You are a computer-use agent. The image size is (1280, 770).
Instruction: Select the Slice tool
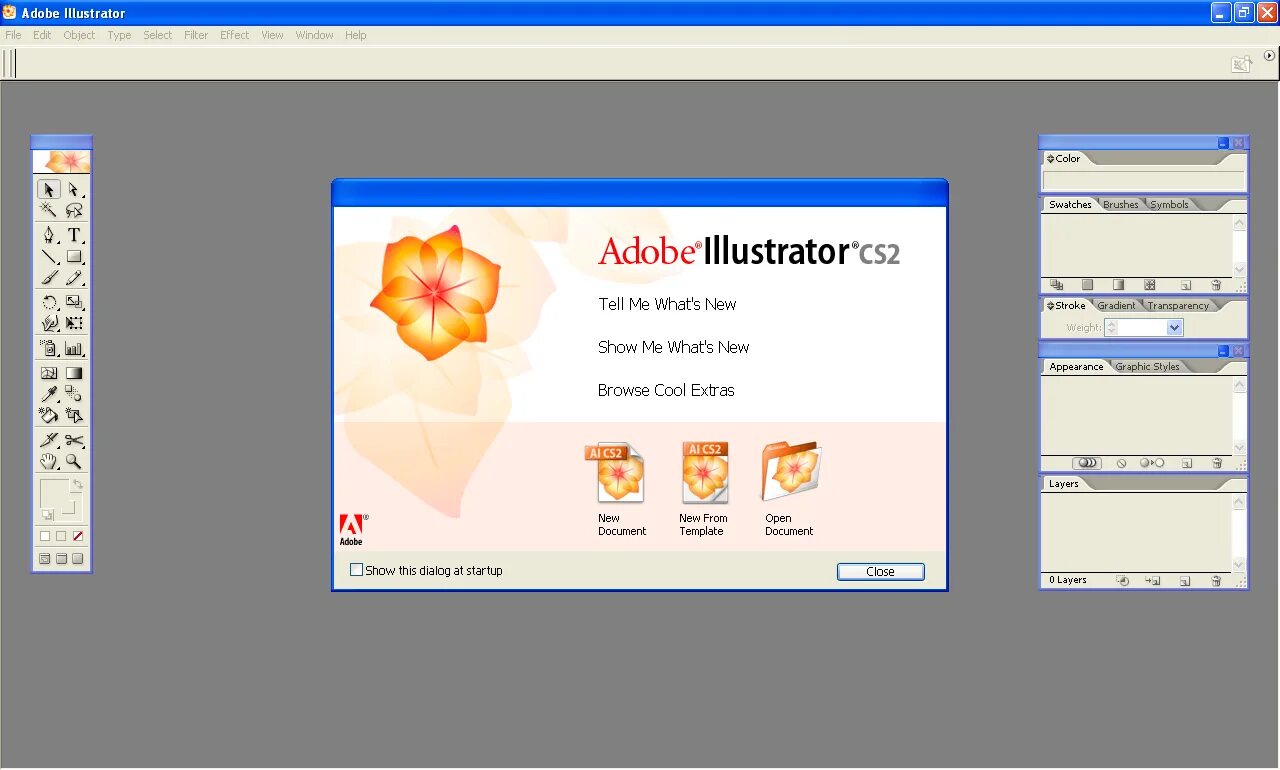[48, 440]
